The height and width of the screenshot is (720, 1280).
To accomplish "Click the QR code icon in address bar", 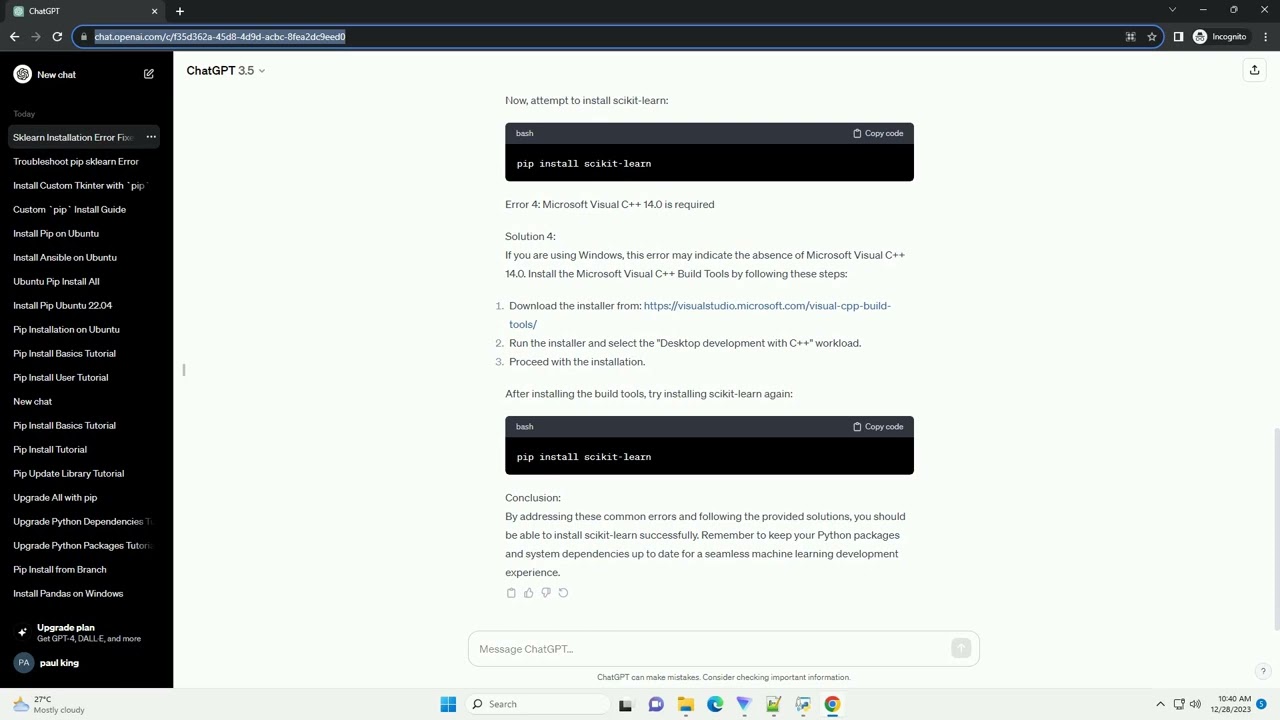I will click(1130, 37).
